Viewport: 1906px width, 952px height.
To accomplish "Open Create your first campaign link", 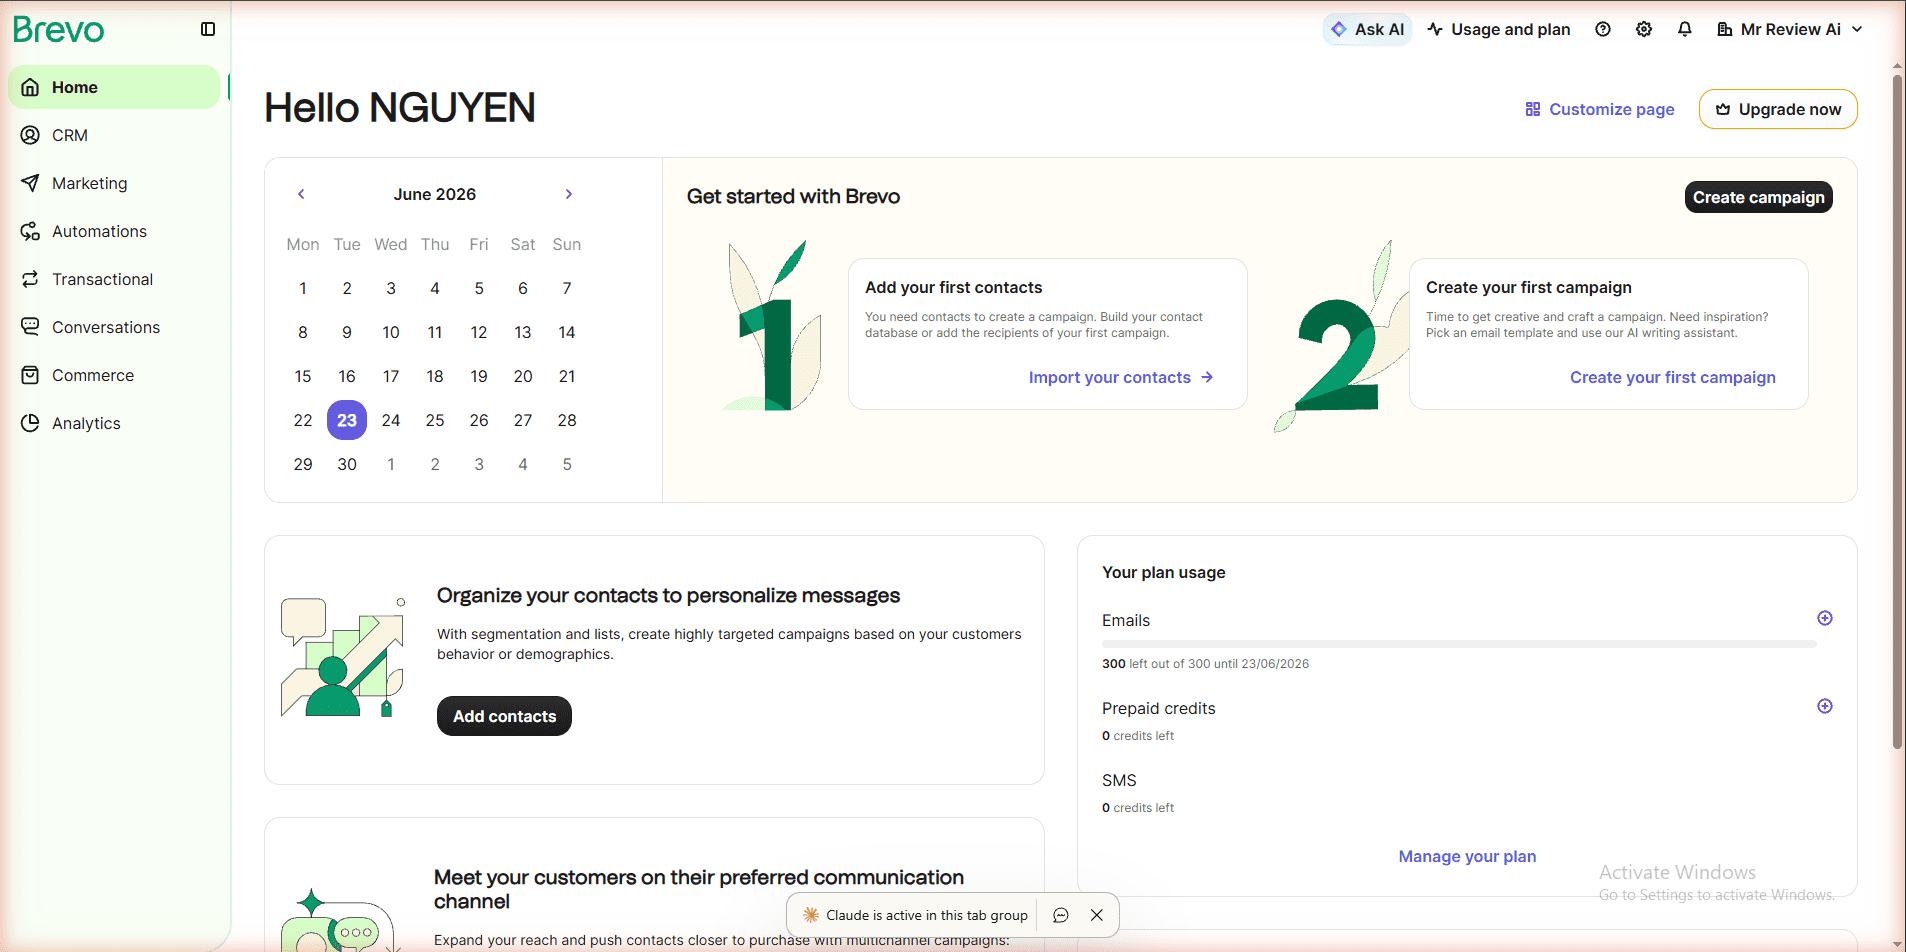I will 1673,377.
